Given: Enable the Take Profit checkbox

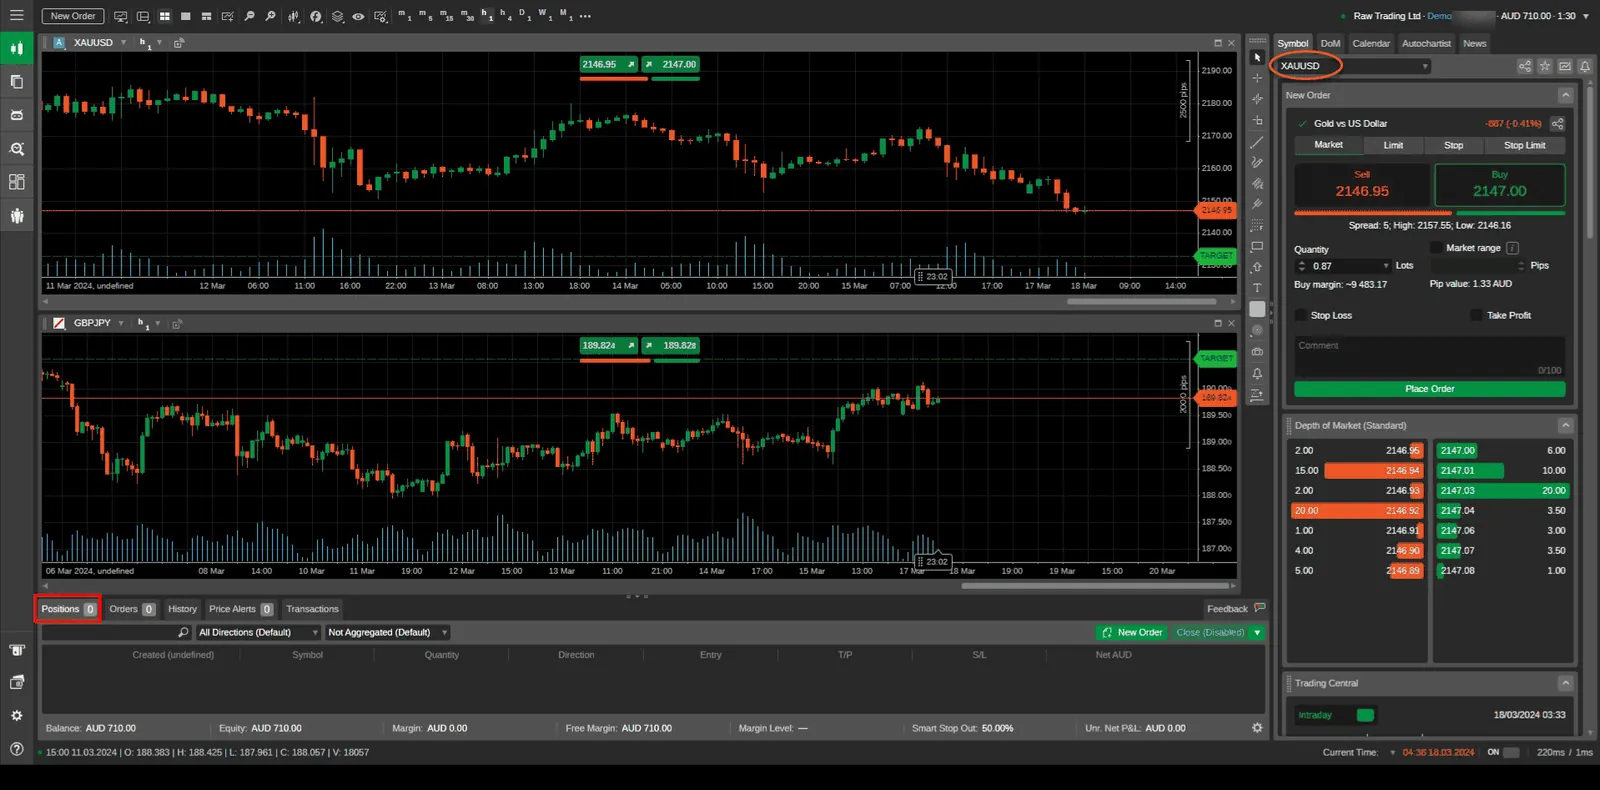Looking at the screenshot, I should tap(1476, 315).
